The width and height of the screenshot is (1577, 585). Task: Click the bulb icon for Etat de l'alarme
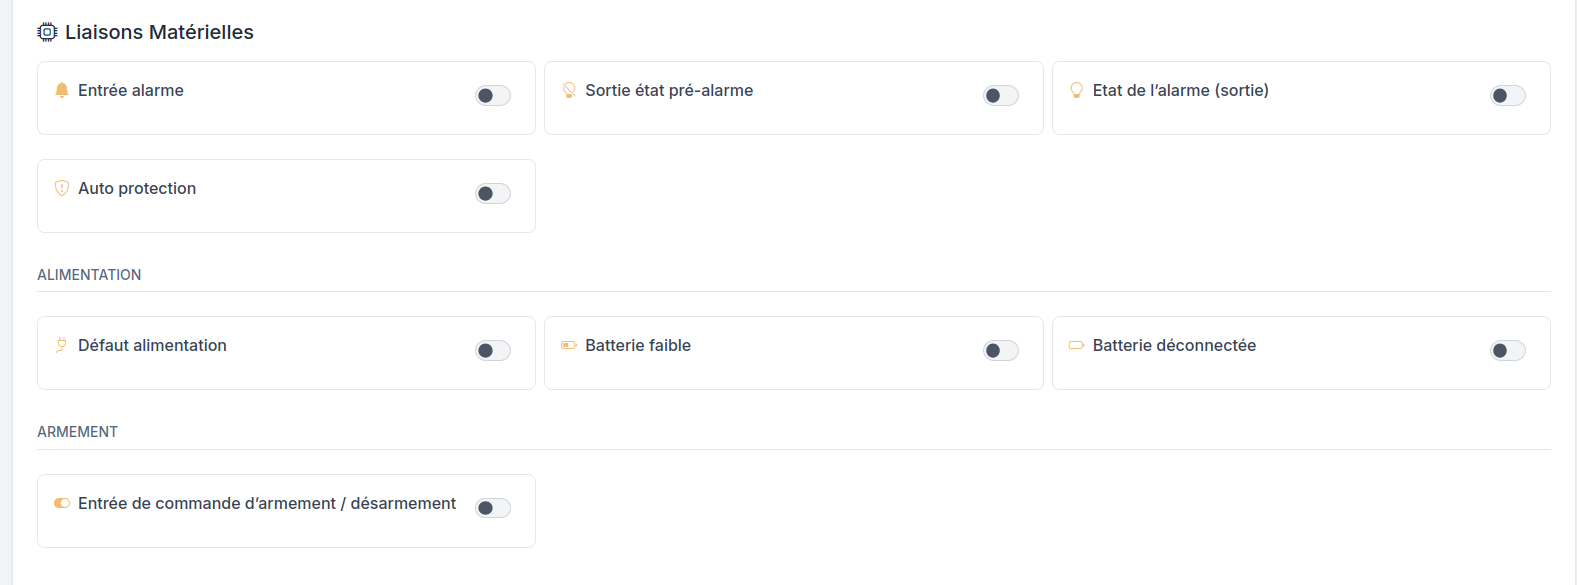tap(1077, 90)
